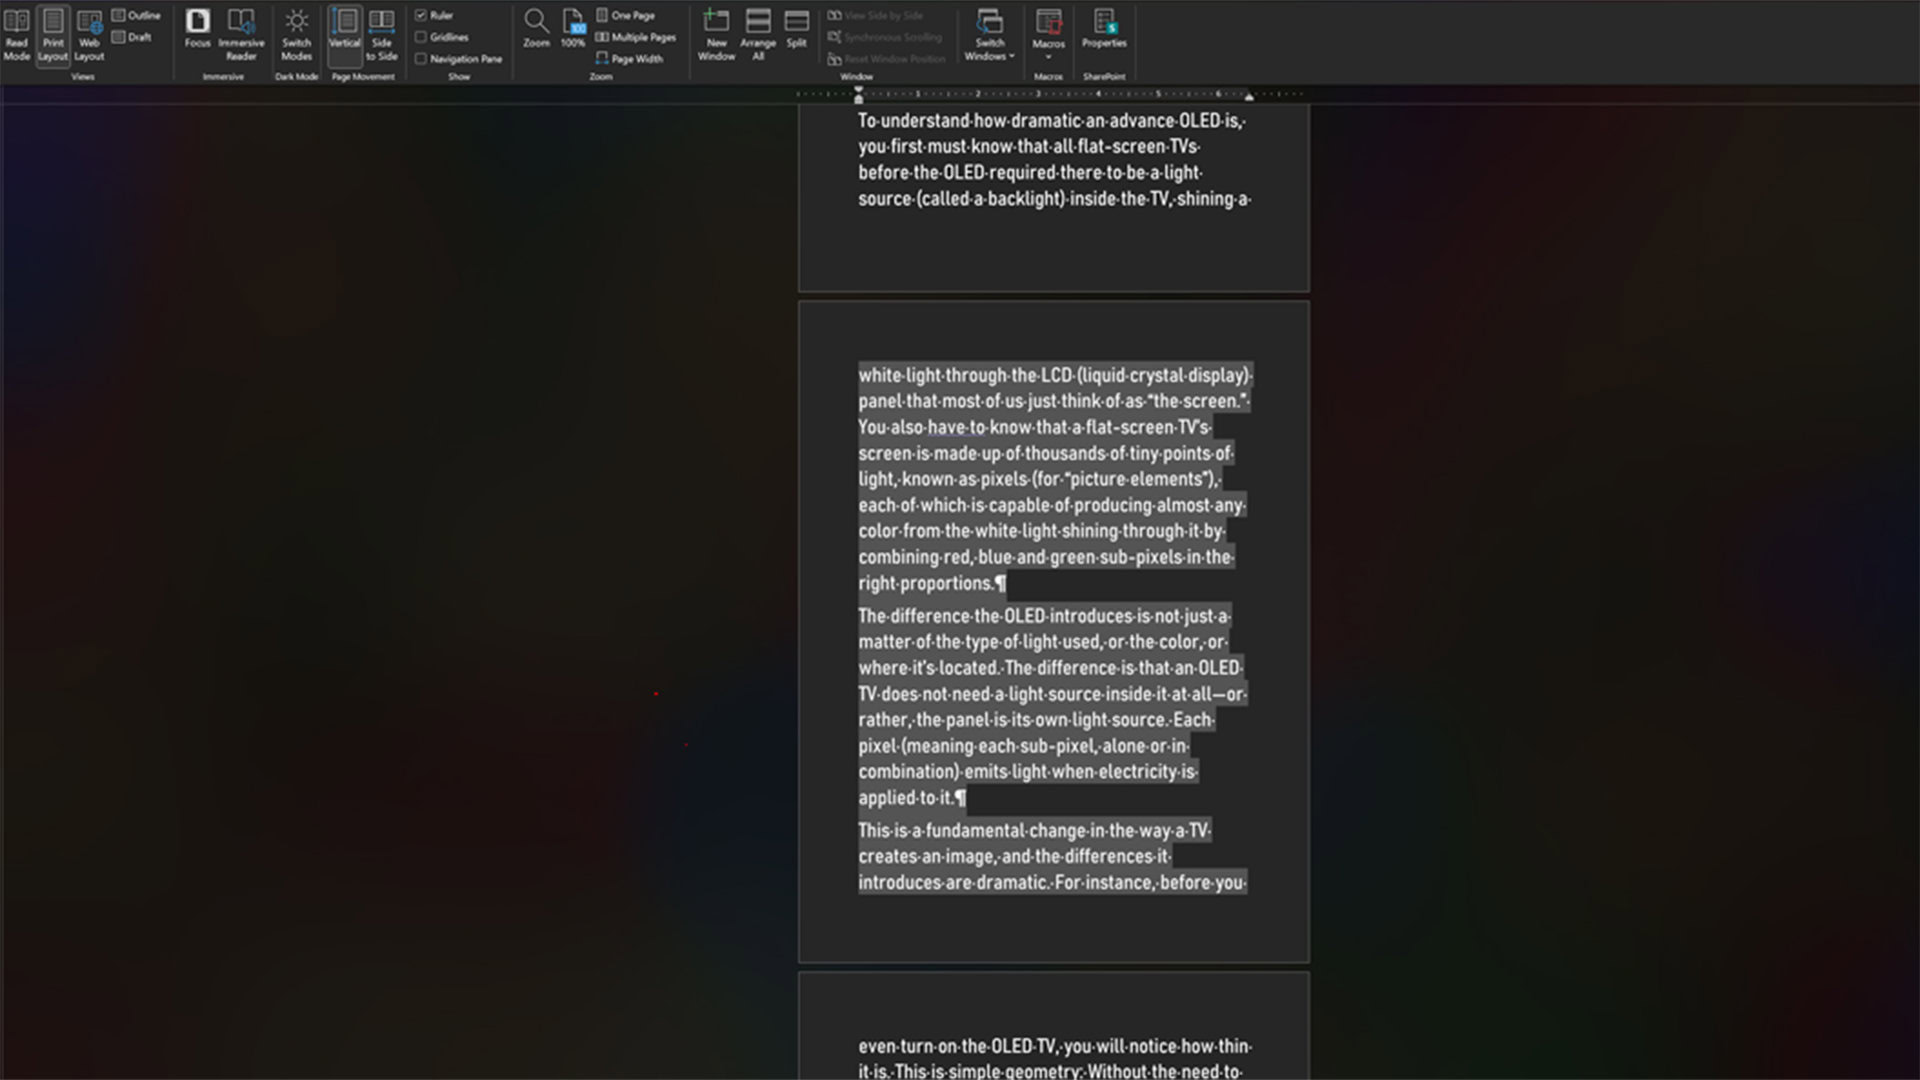This screenshot has width=1920, height=1080.
Task: Select Draft view
Action: (132, 37)
